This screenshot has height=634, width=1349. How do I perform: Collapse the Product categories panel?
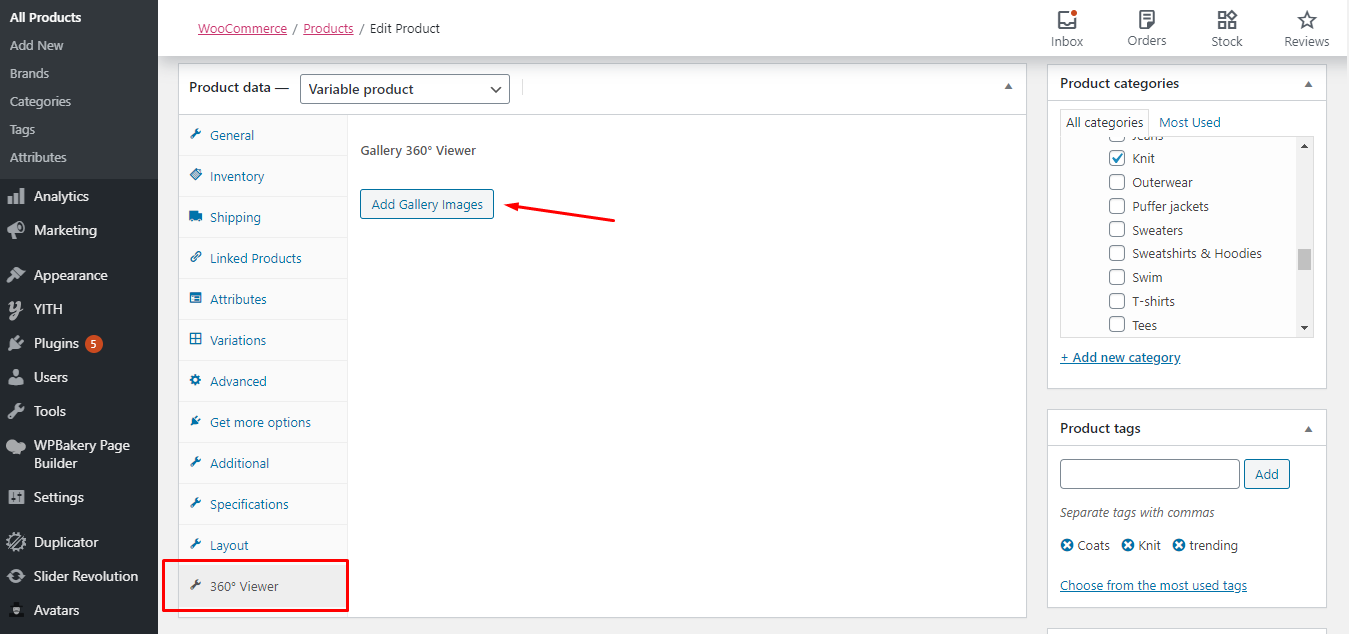click(x=1308, y=84)
